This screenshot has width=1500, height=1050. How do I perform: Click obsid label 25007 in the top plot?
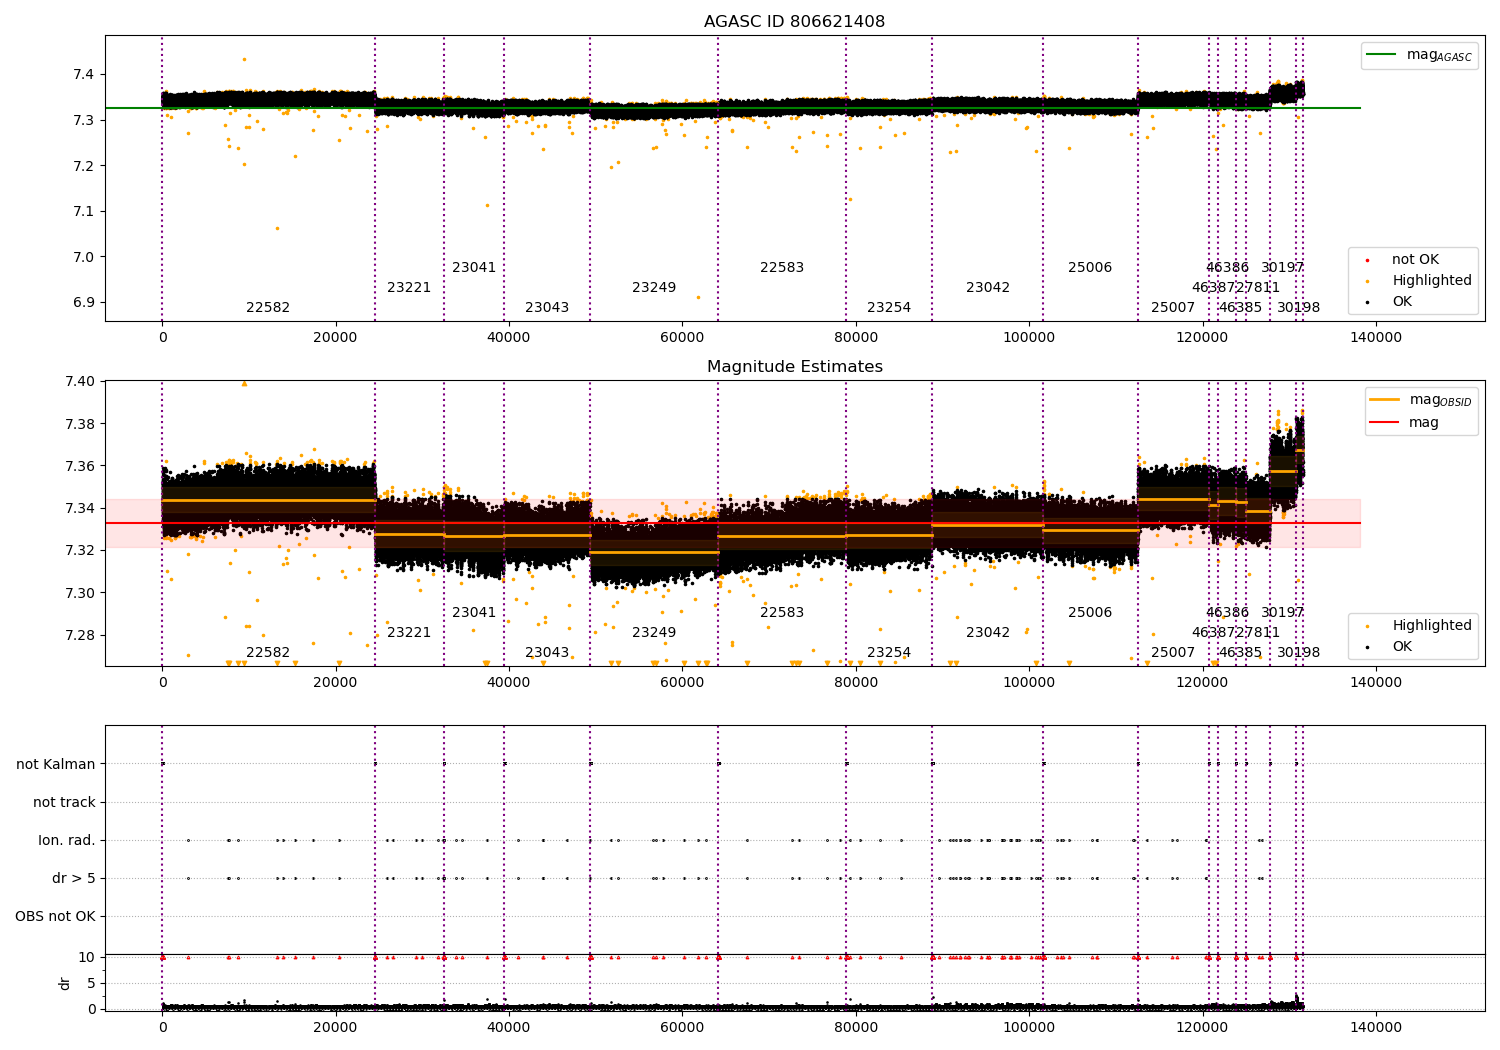(1173, 308)
